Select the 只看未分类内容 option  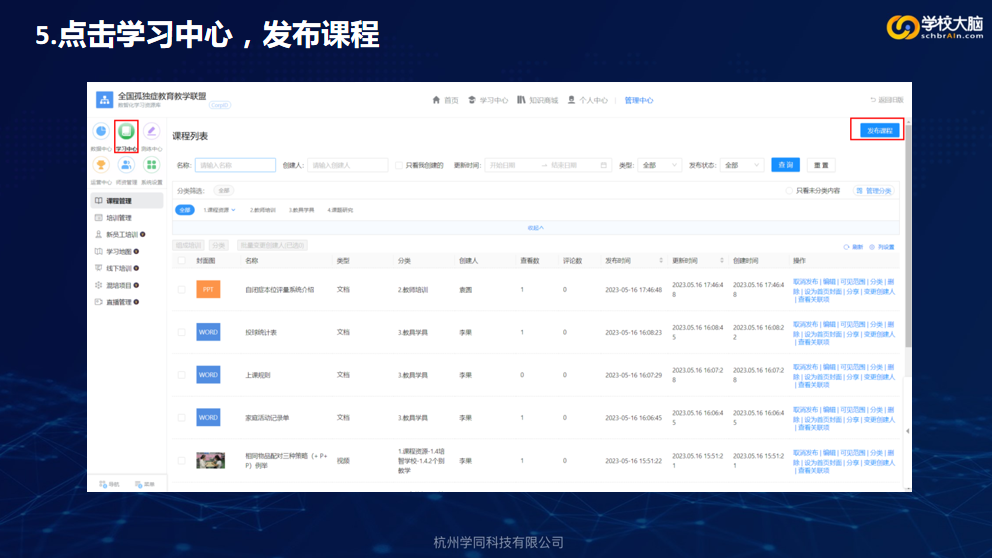pyautogui.click(x=789, y=190)
